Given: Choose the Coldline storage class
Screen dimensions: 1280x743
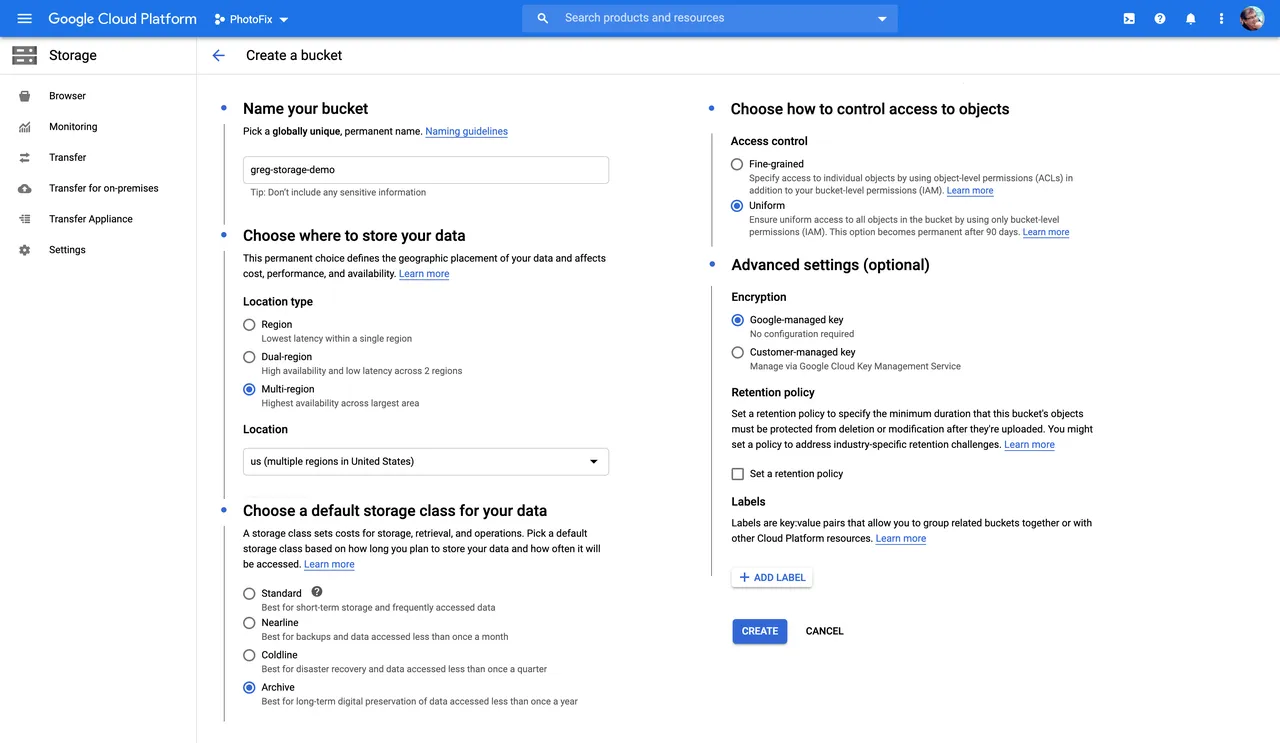Looking at the screenshot, I should [250, 655].
